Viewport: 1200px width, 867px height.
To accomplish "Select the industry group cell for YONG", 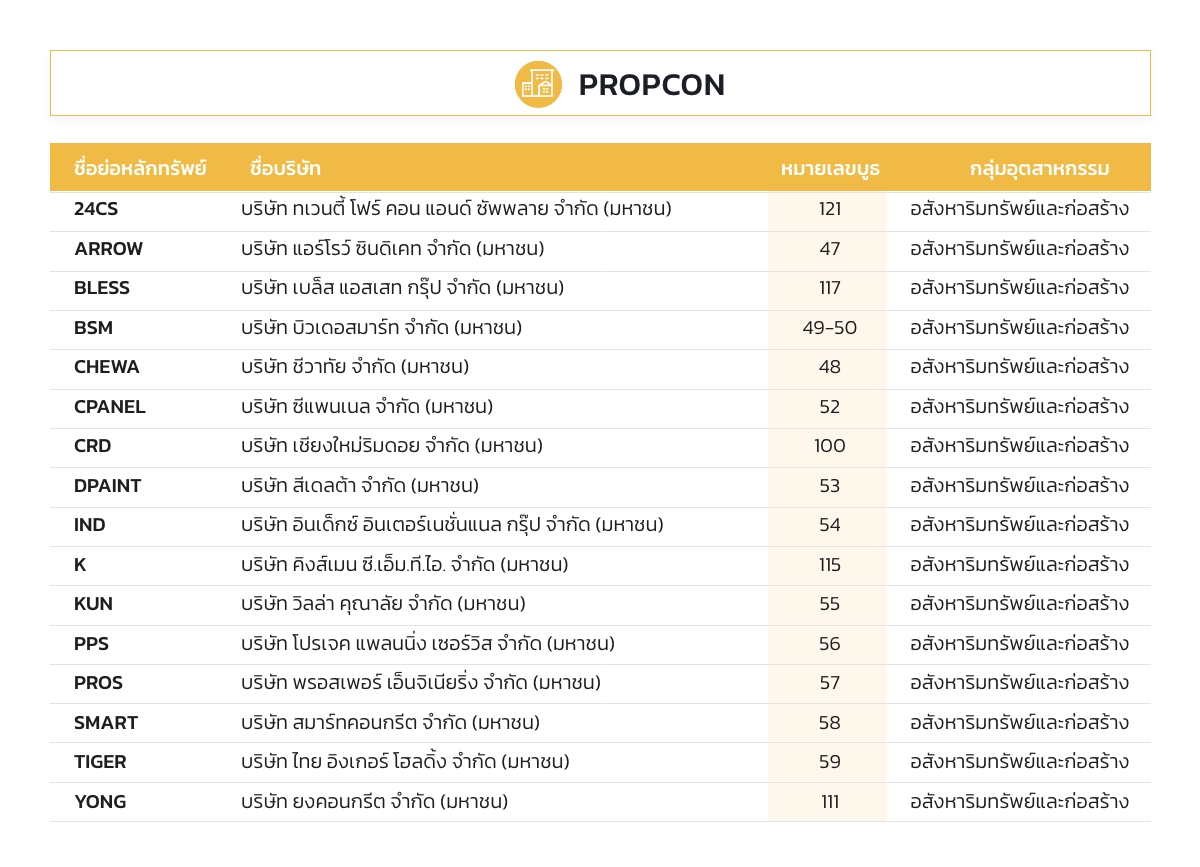I will pos(1019,802).
